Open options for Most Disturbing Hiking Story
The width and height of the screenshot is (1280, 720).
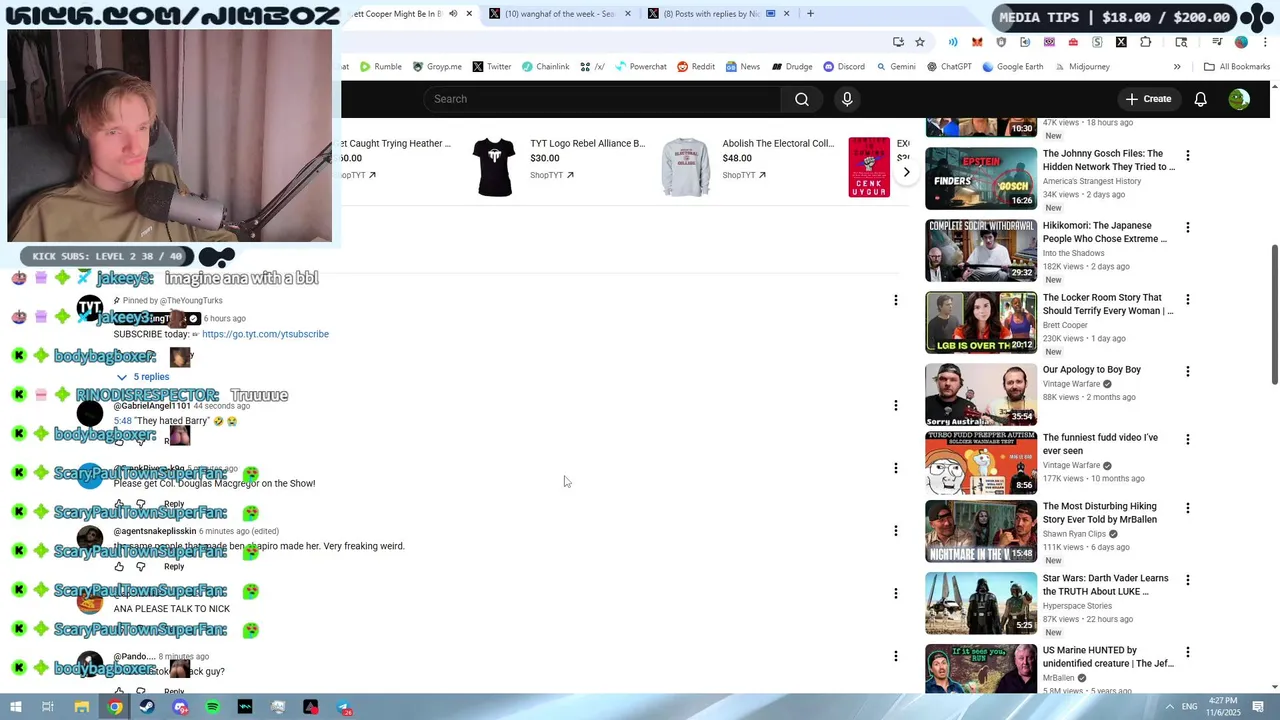[1187, 508]
